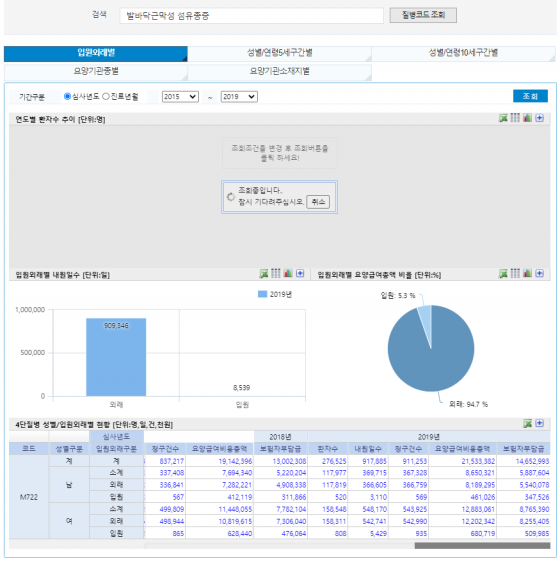Show grid icon for 요양급여총액 비율 panel
The height and width of the screenshot is (561, 560).
[515, 273]
